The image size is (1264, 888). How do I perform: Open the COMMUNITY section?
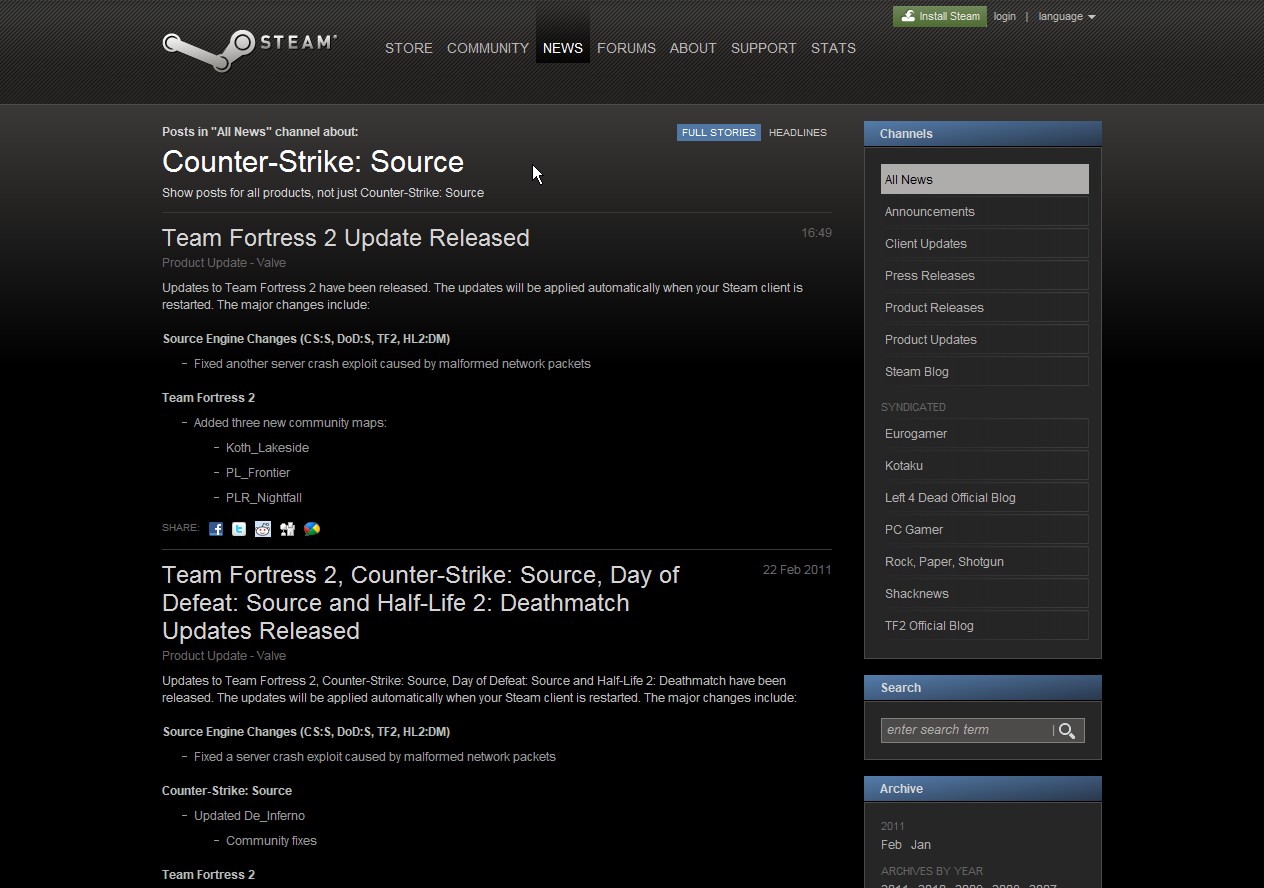tap(488, 48)
